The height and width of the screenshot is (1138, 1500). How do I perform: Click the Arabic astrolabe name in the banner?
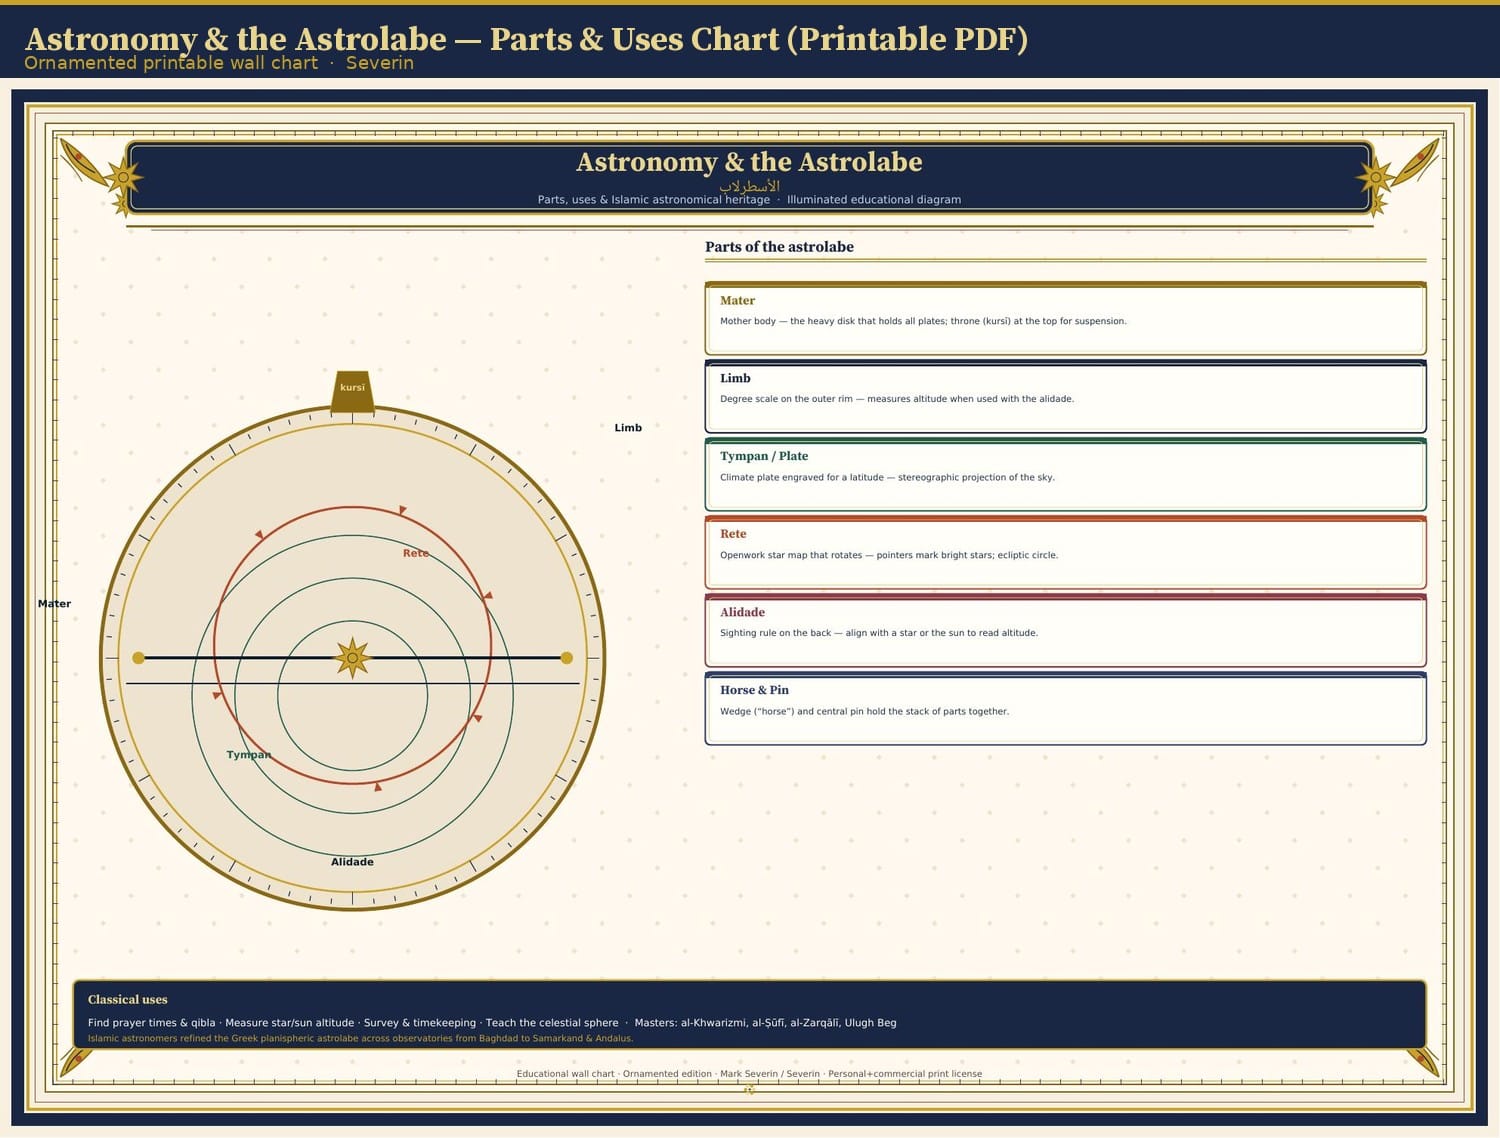point(749,186)
